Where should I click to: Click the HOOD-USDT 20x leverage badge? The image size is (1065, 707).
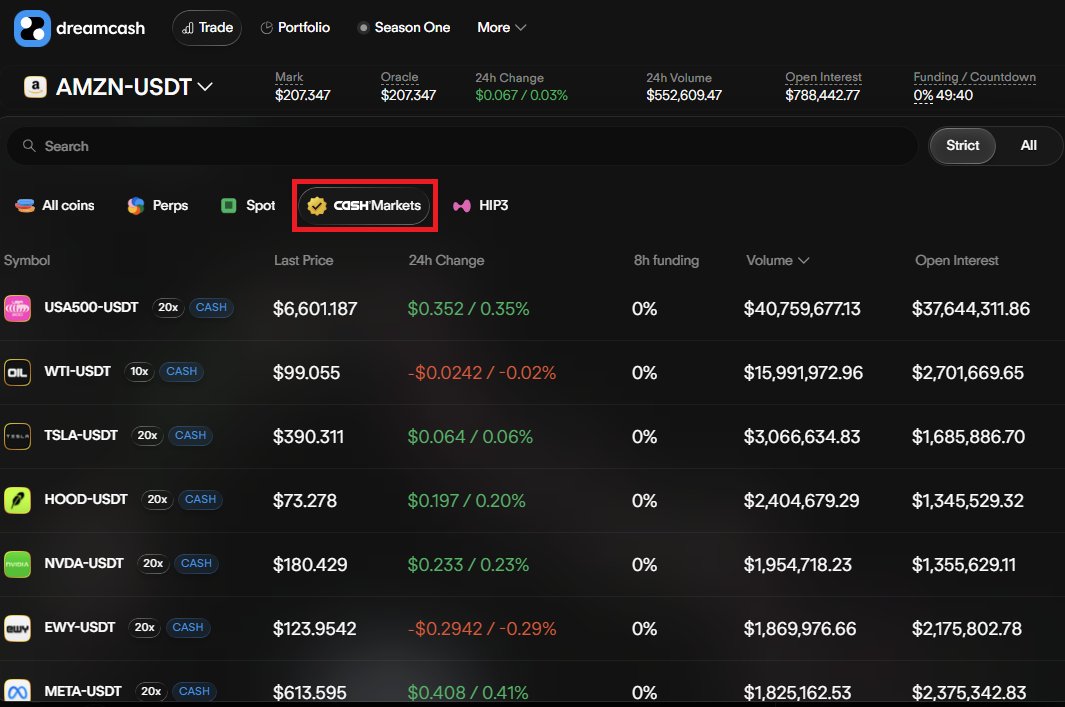click(157, 499)
